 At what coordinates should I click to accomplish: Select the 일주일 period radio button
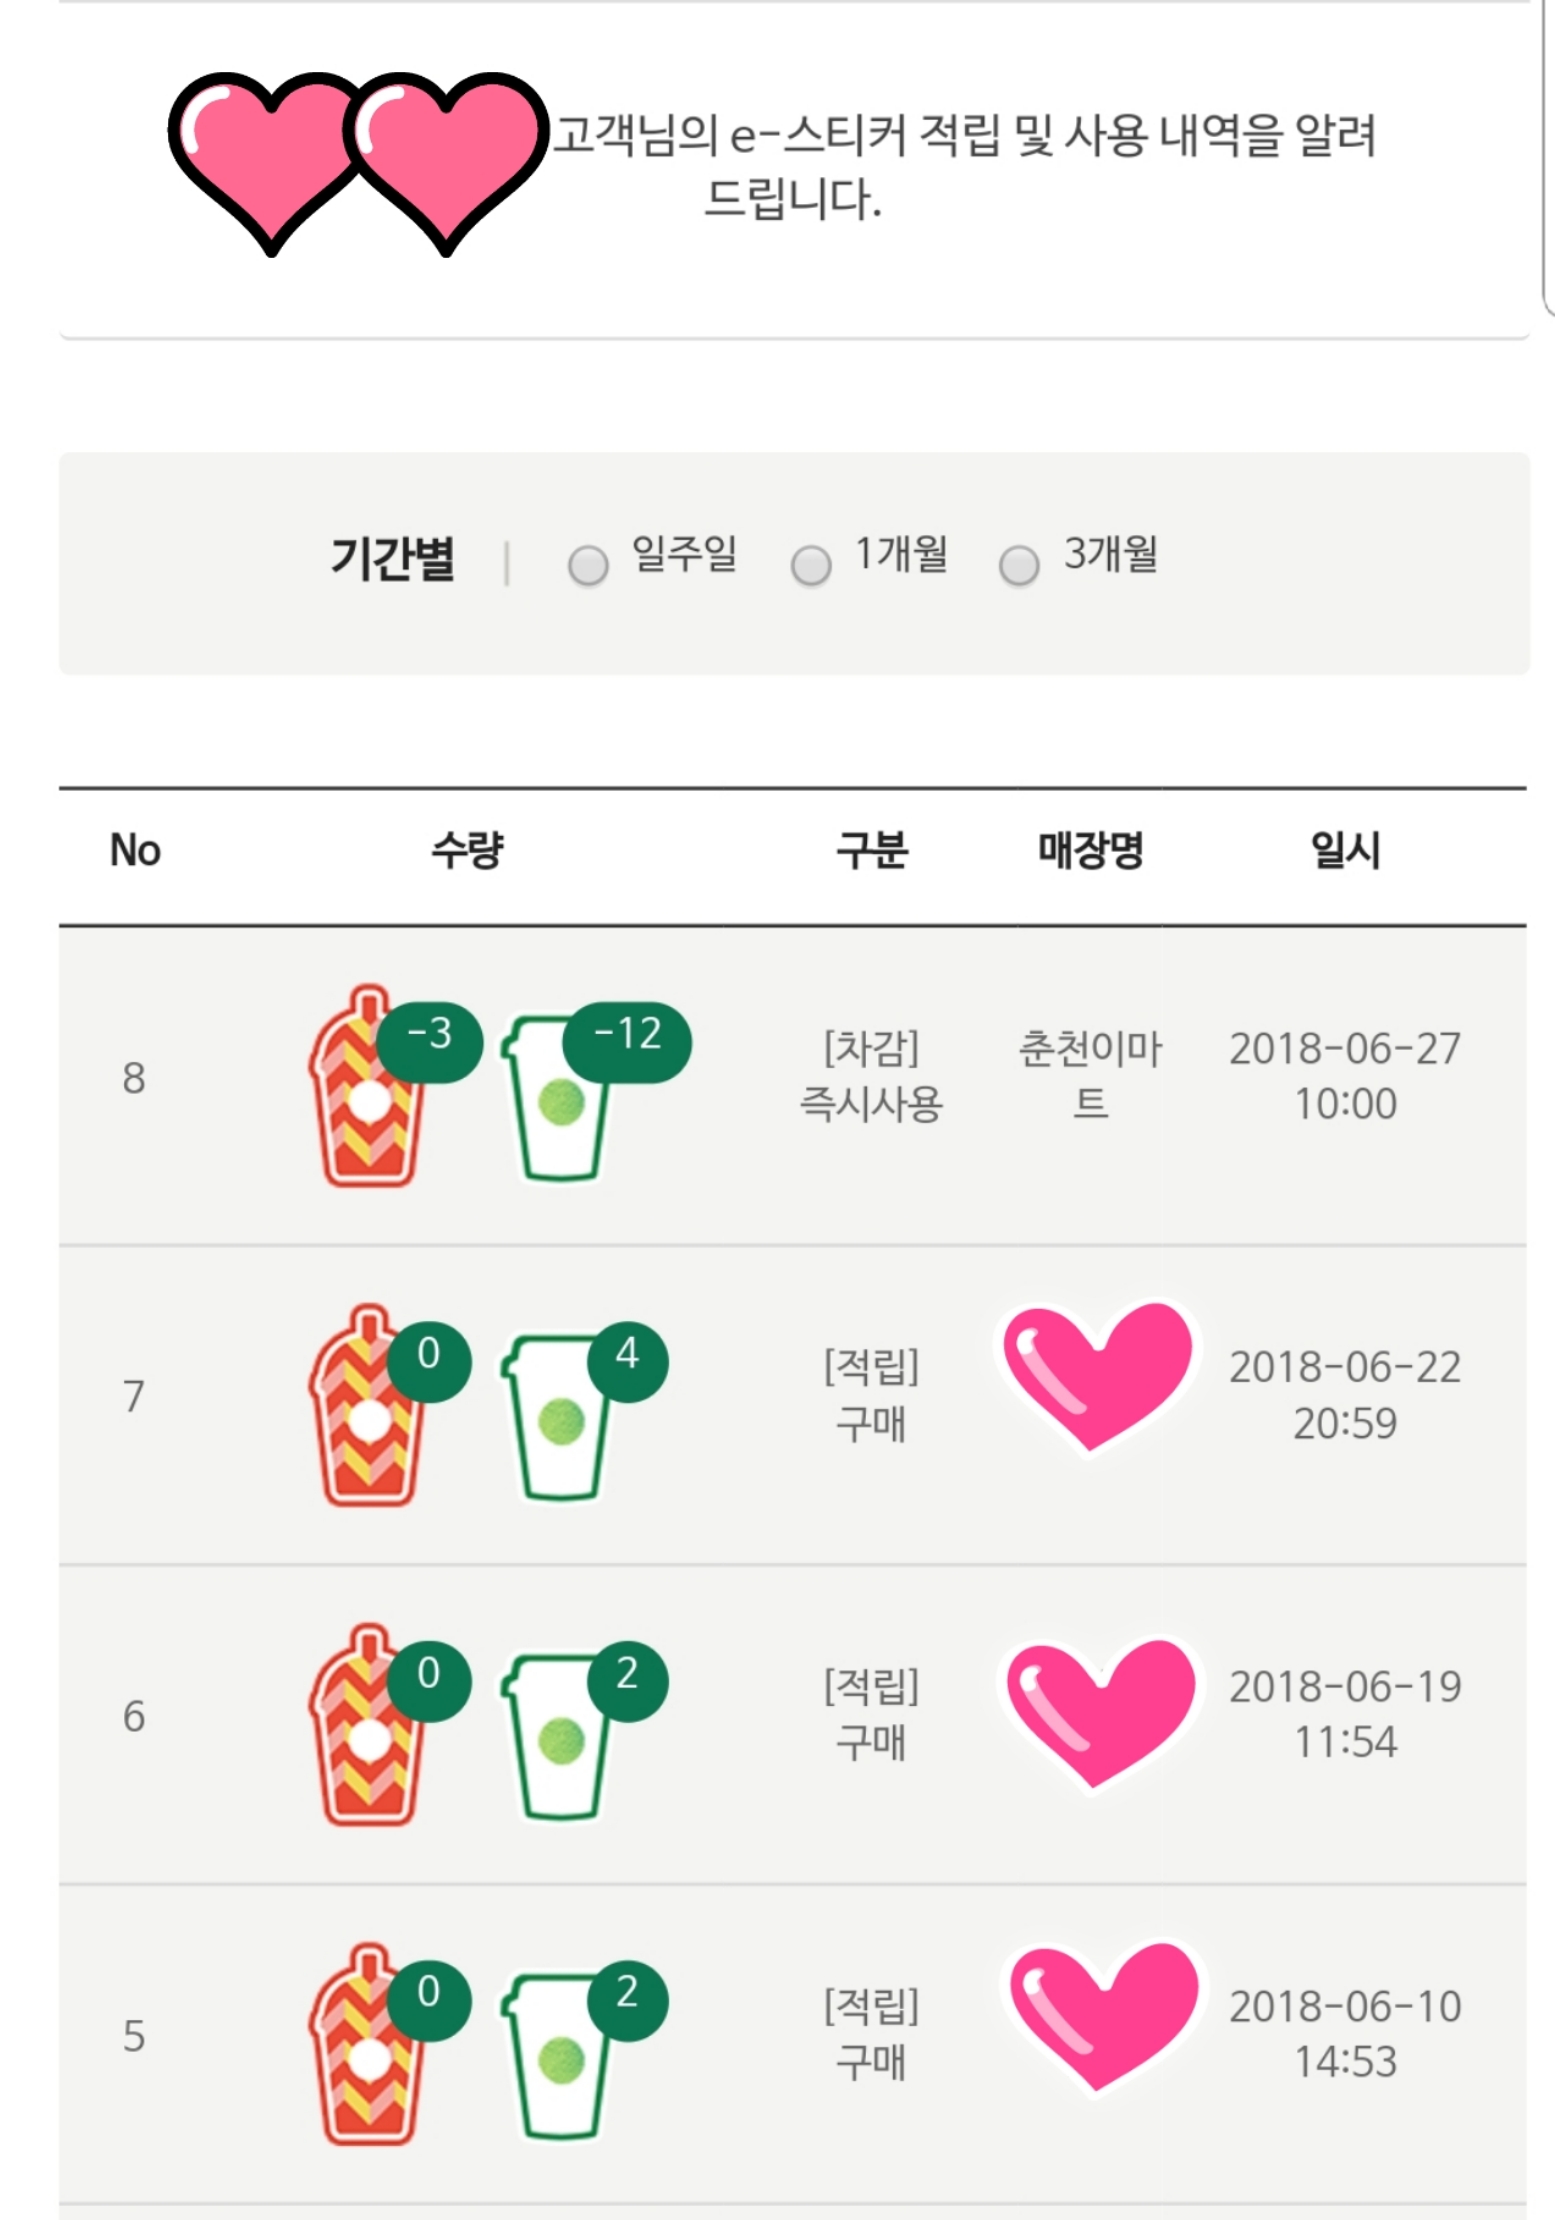tap(588, 565)
